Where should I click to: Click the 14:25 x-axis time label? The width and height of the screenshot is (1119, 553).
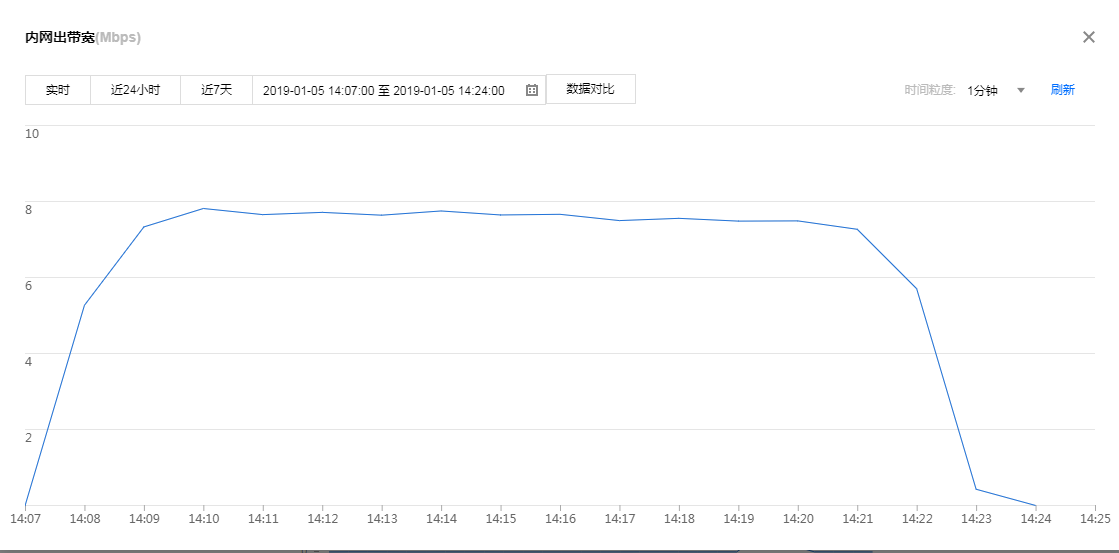pyautogui.click(x=1095, y=520)
